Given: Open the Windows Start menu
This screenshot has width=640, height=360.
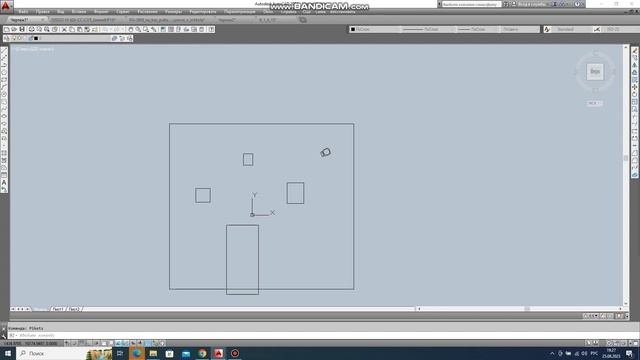Looking at the screenshot, I should pos(7,353).
